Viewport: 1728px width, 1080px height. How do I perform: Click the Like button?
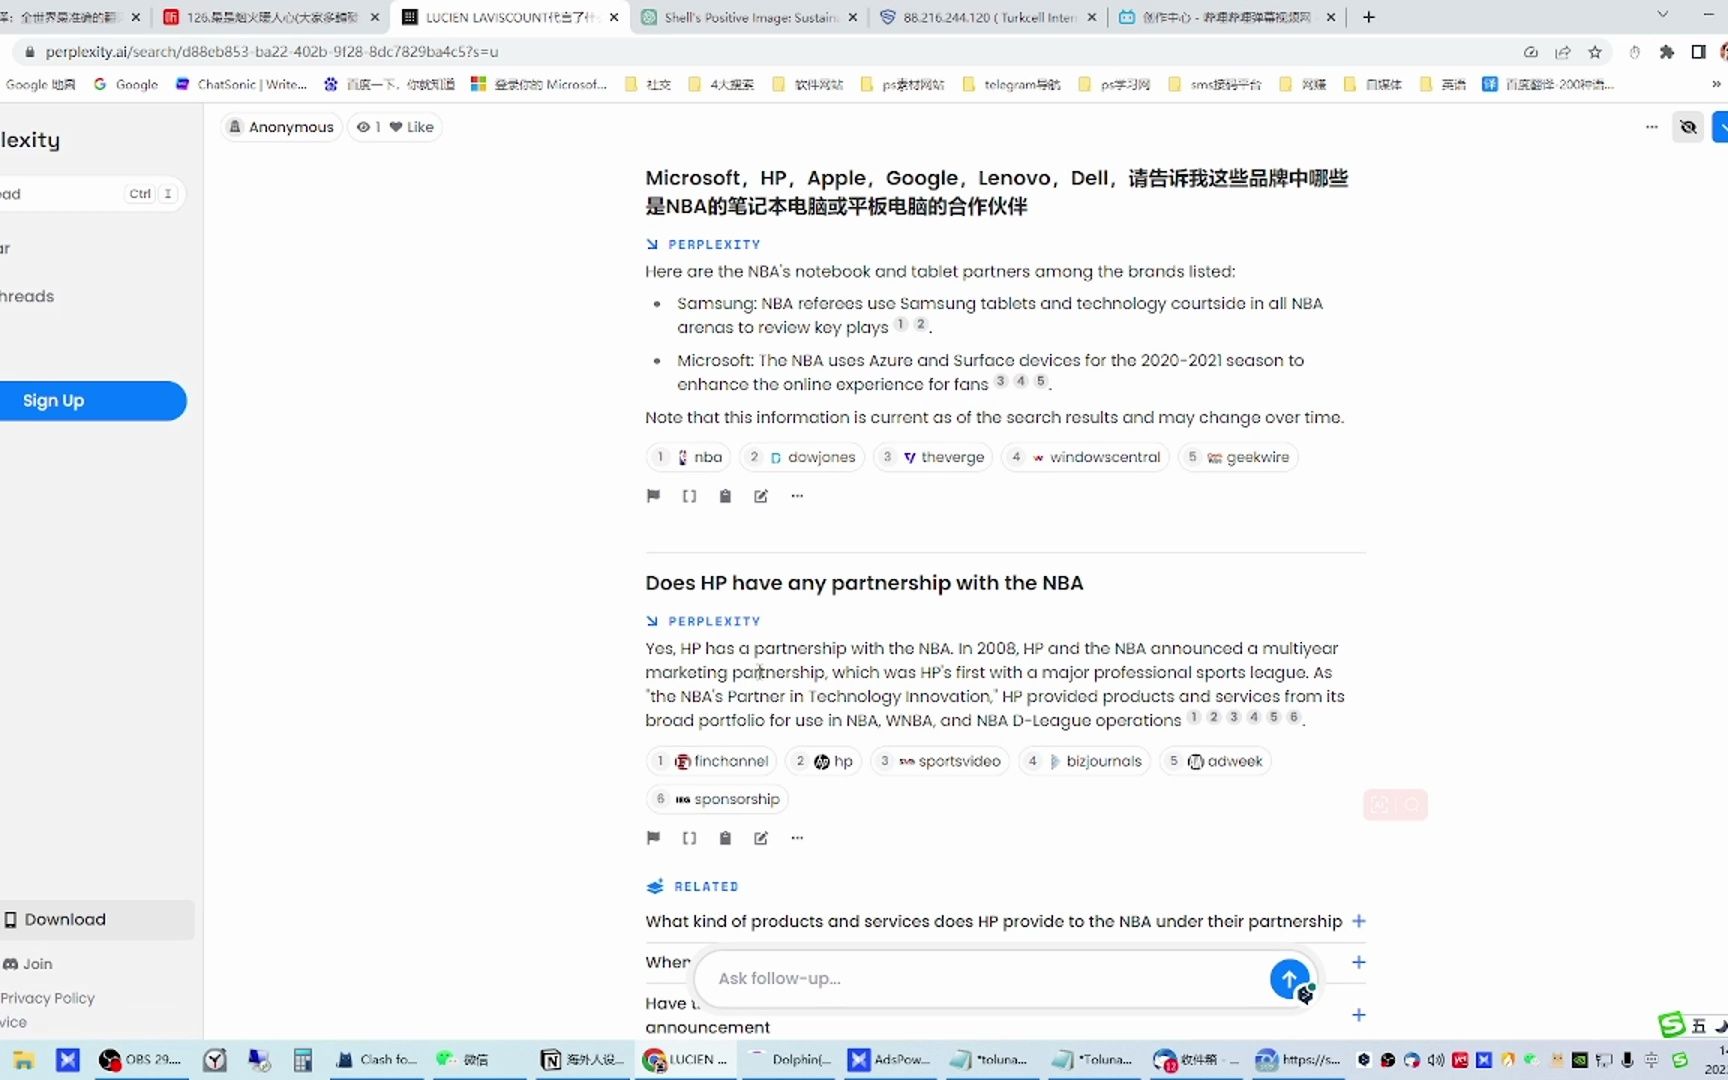point(412,127)
